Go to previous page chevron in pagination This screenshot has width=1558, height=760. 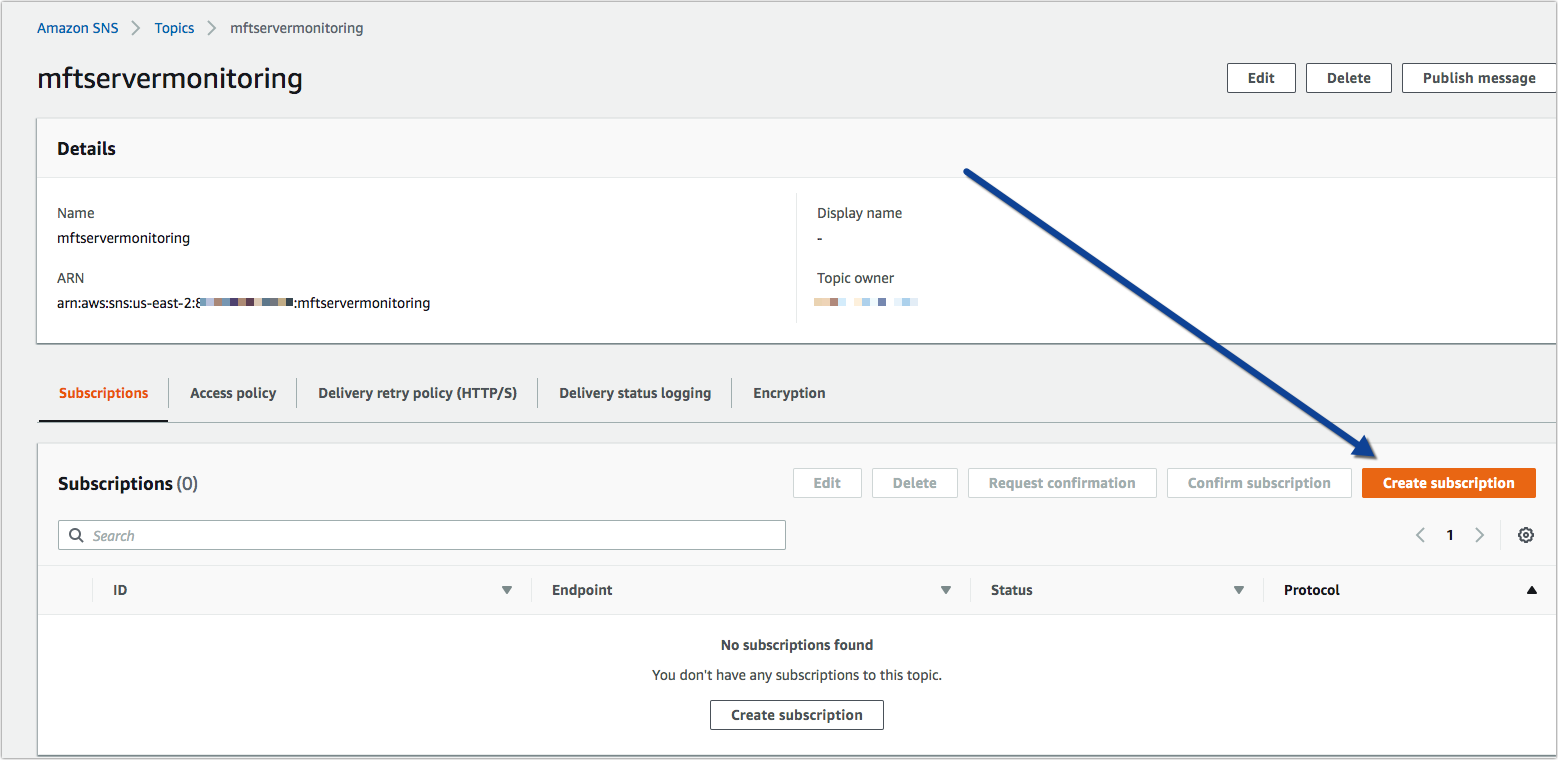(x=1420, y=535)
